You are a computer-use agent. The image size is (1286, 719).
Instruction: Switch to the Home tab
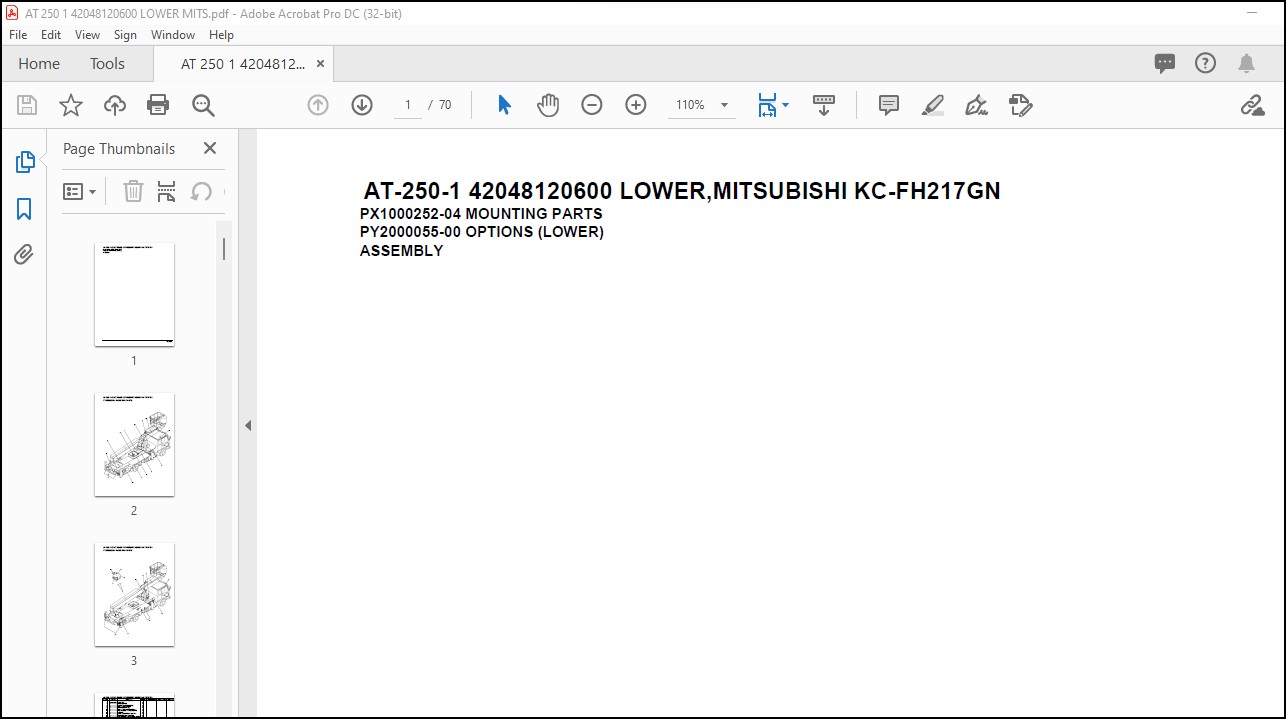click(x=39, y=63)
